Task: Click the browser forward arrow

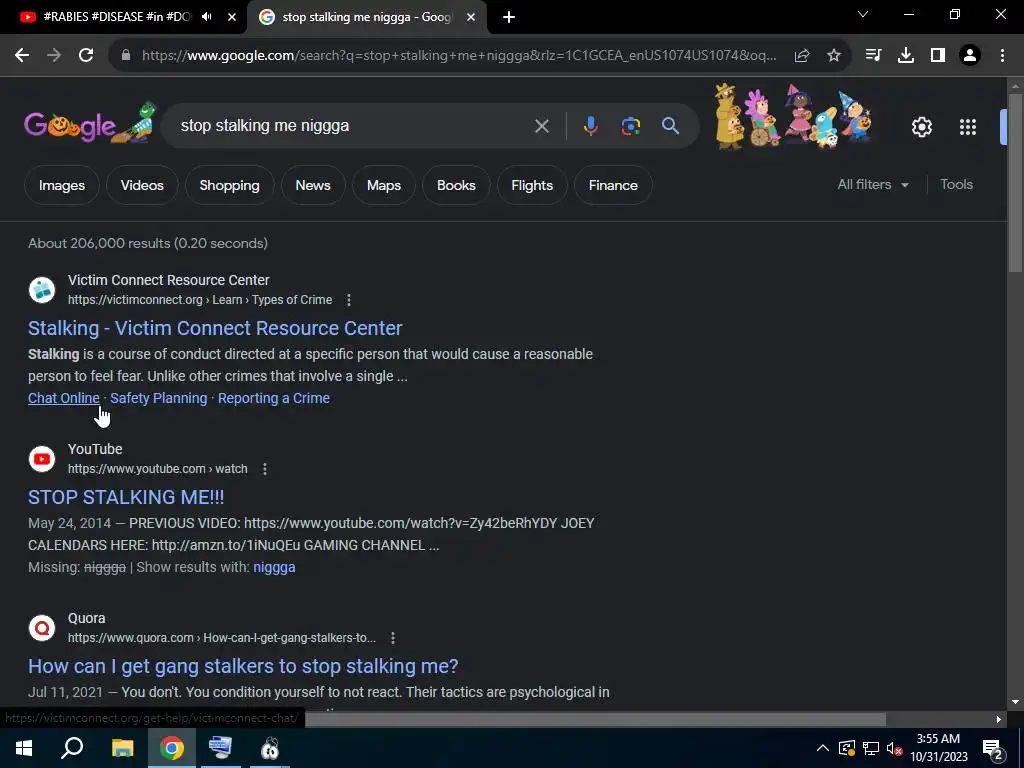Action: tap(54, 56)
